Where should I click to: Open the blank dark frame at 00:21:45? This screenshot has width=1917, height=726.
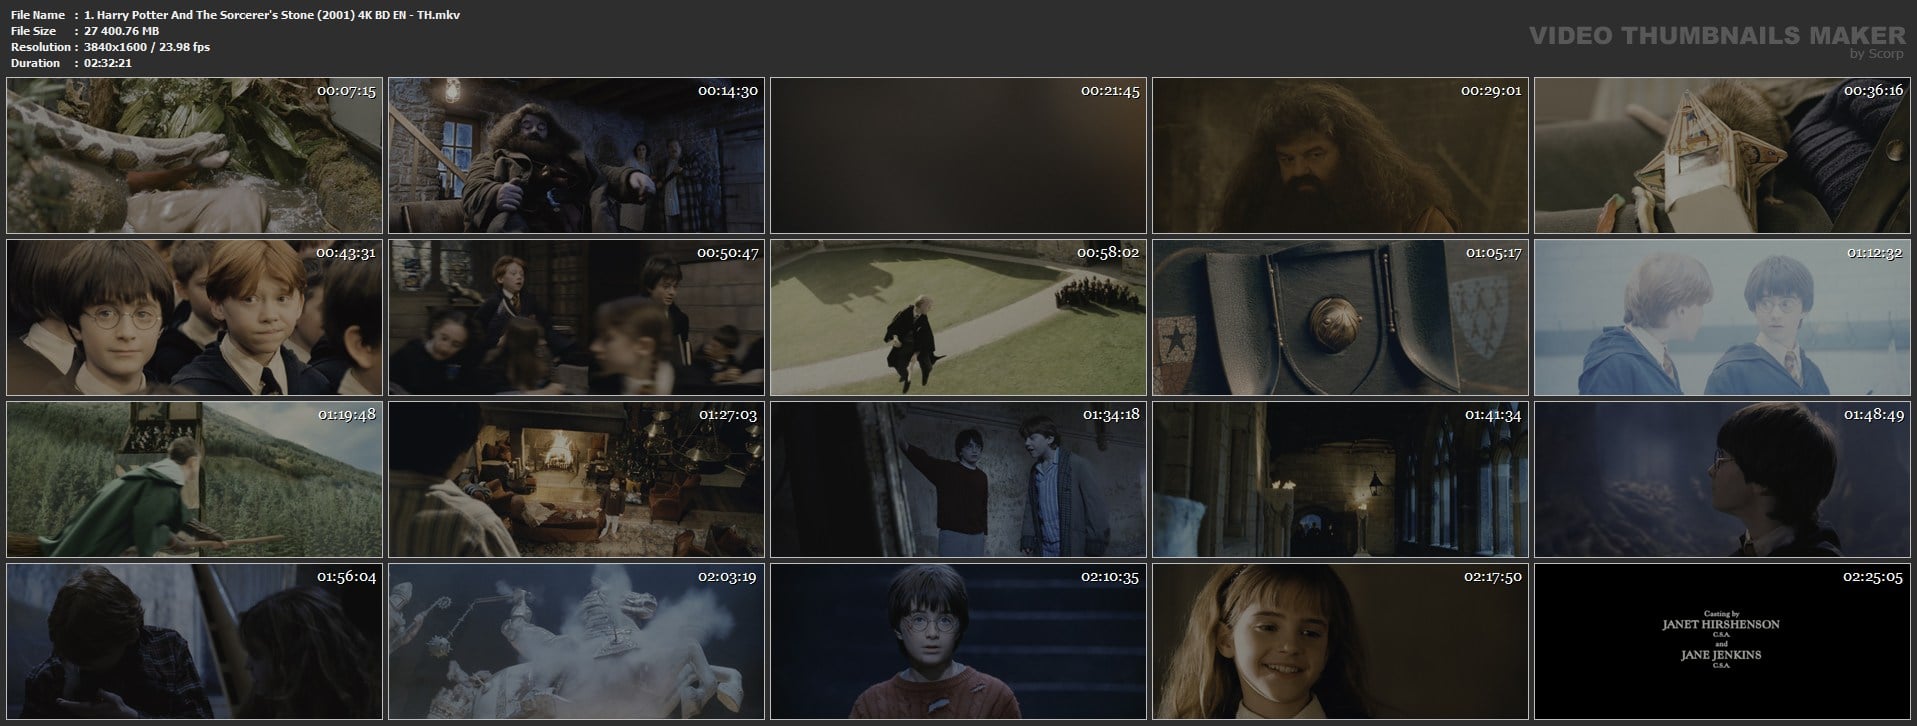(958, 156)
